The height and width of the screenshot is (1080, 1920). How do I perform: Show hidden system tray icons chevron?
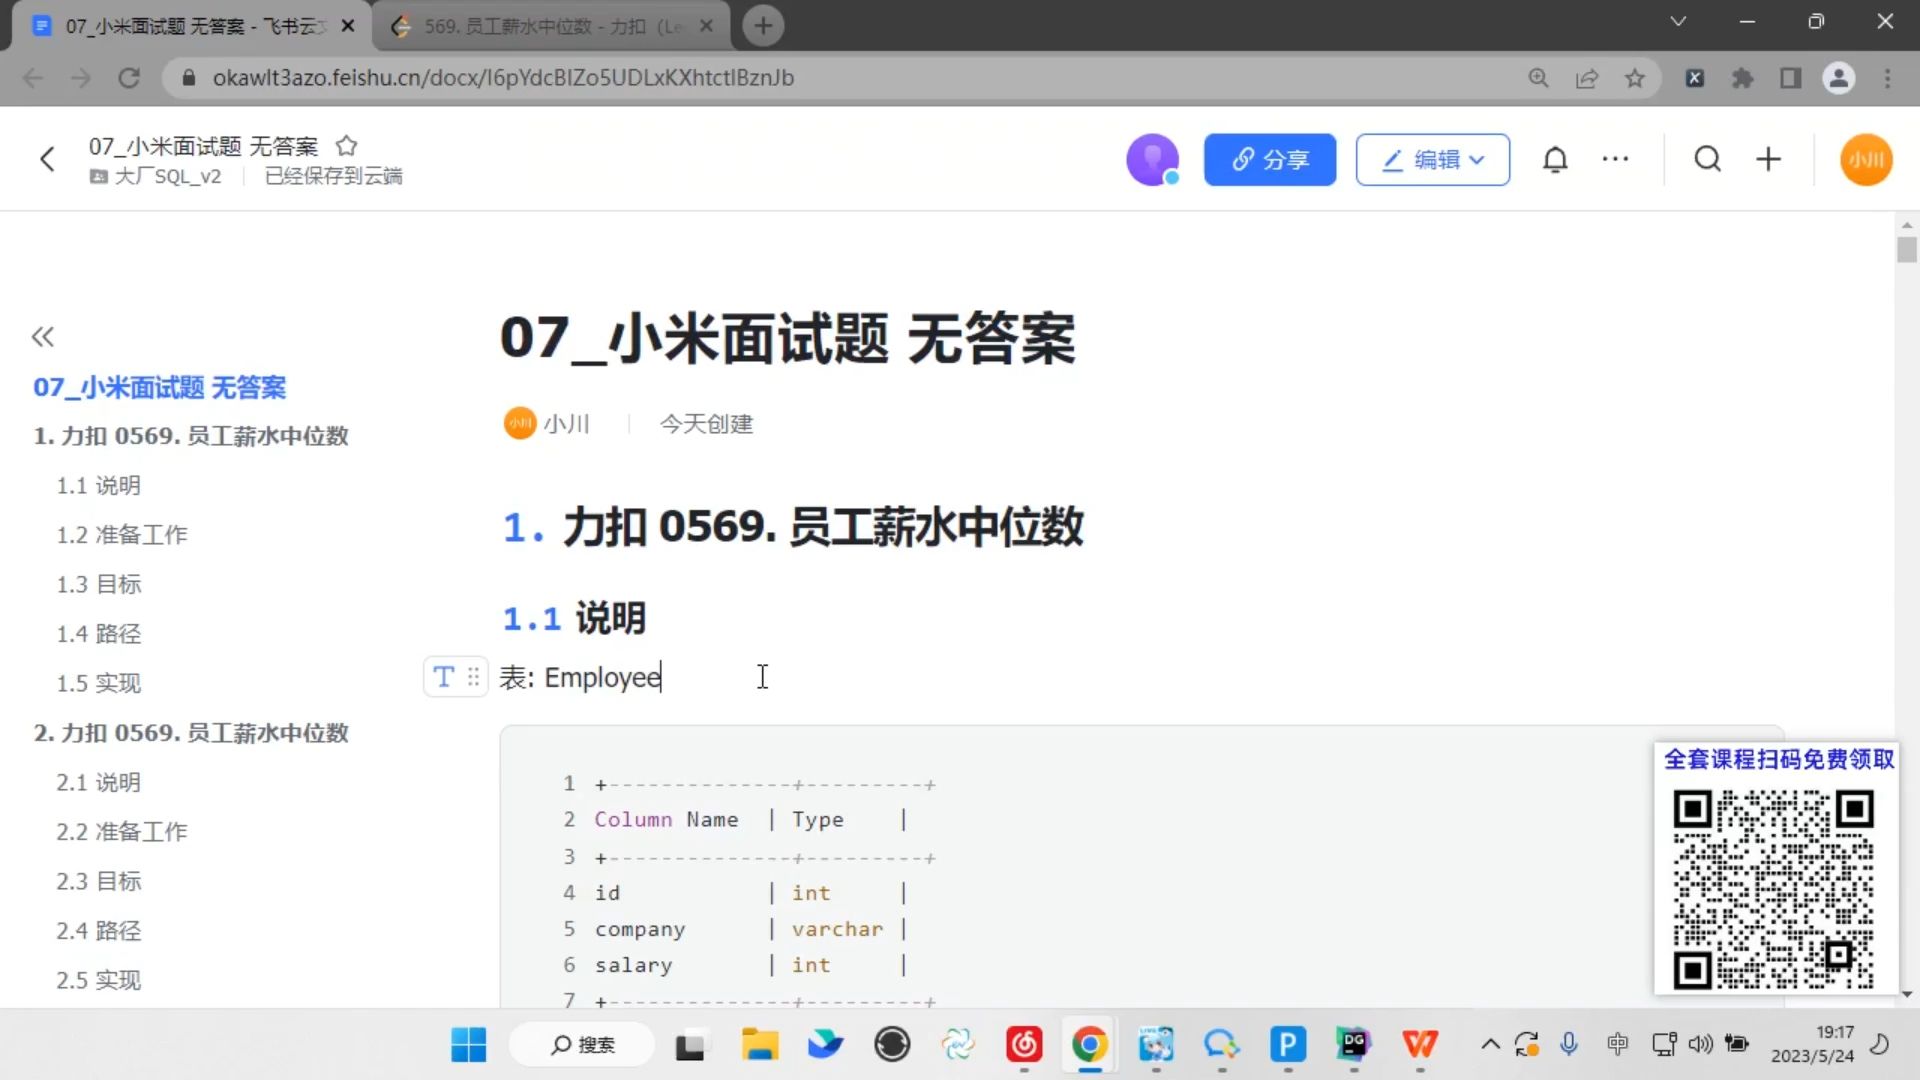1490,1045
